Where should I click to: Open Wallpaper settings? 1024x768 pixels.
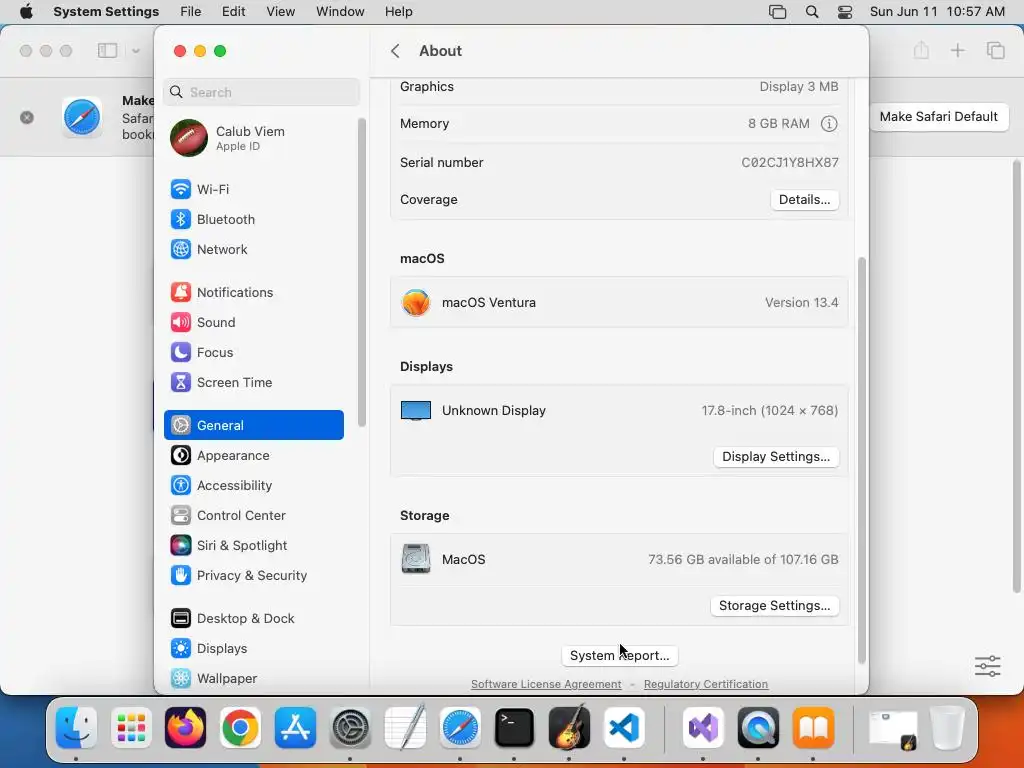253,679
